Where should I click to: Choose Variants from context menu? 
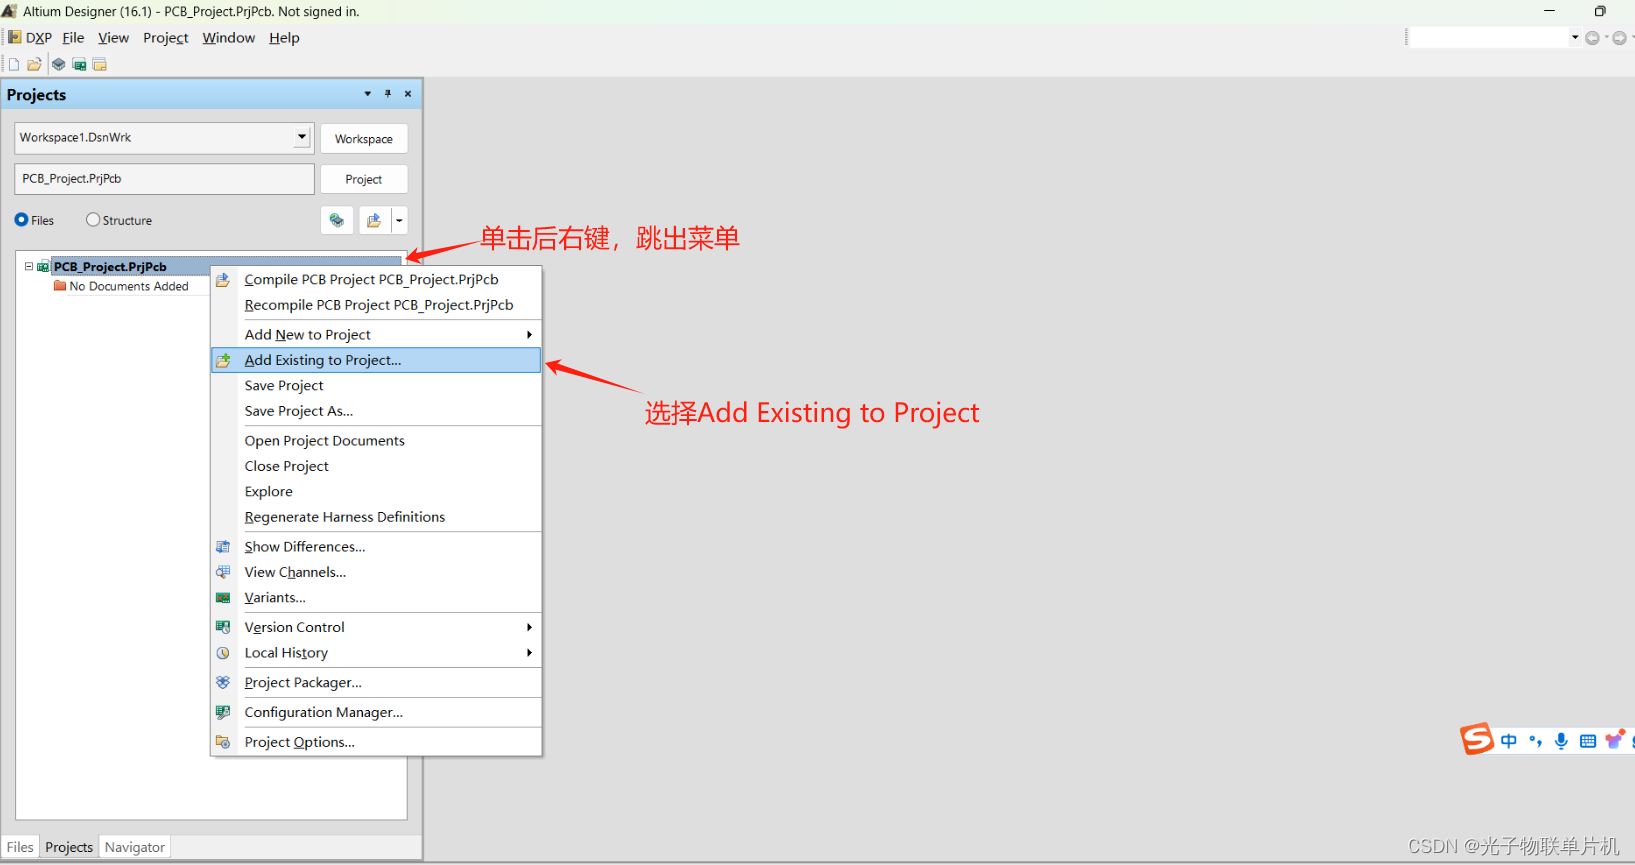point(376,598)
